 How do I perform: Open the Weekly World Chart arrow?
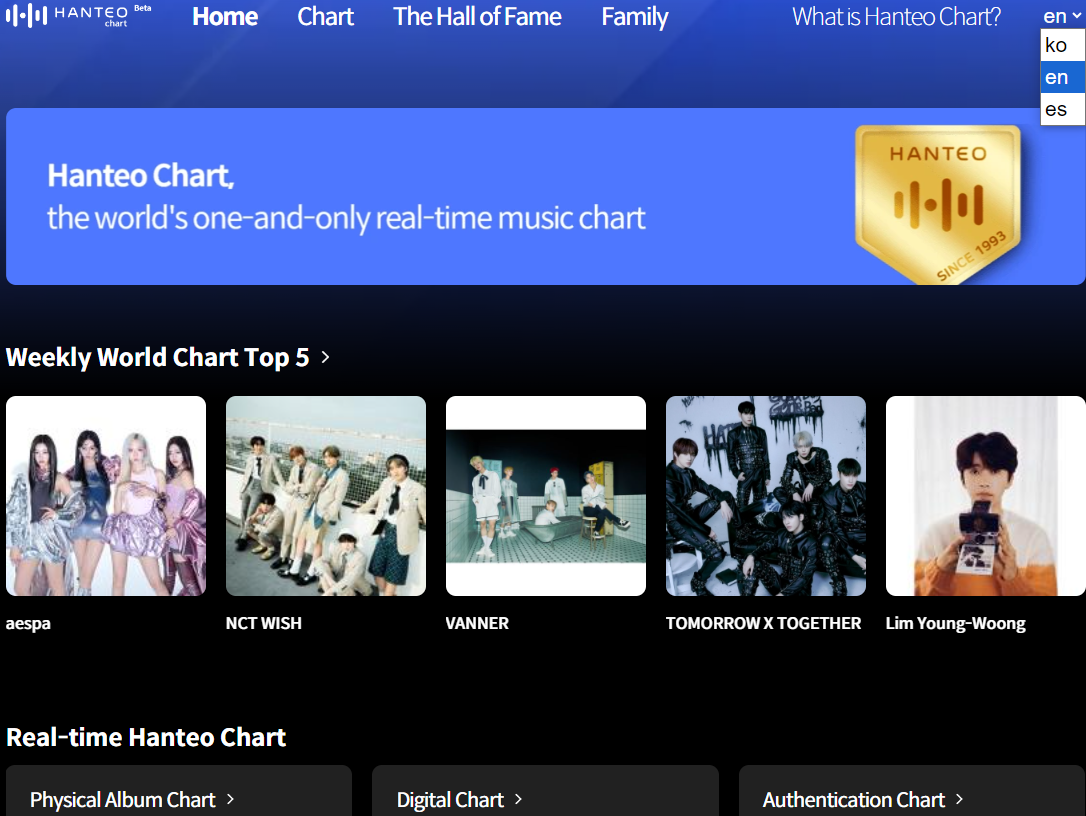click(325, 357)
